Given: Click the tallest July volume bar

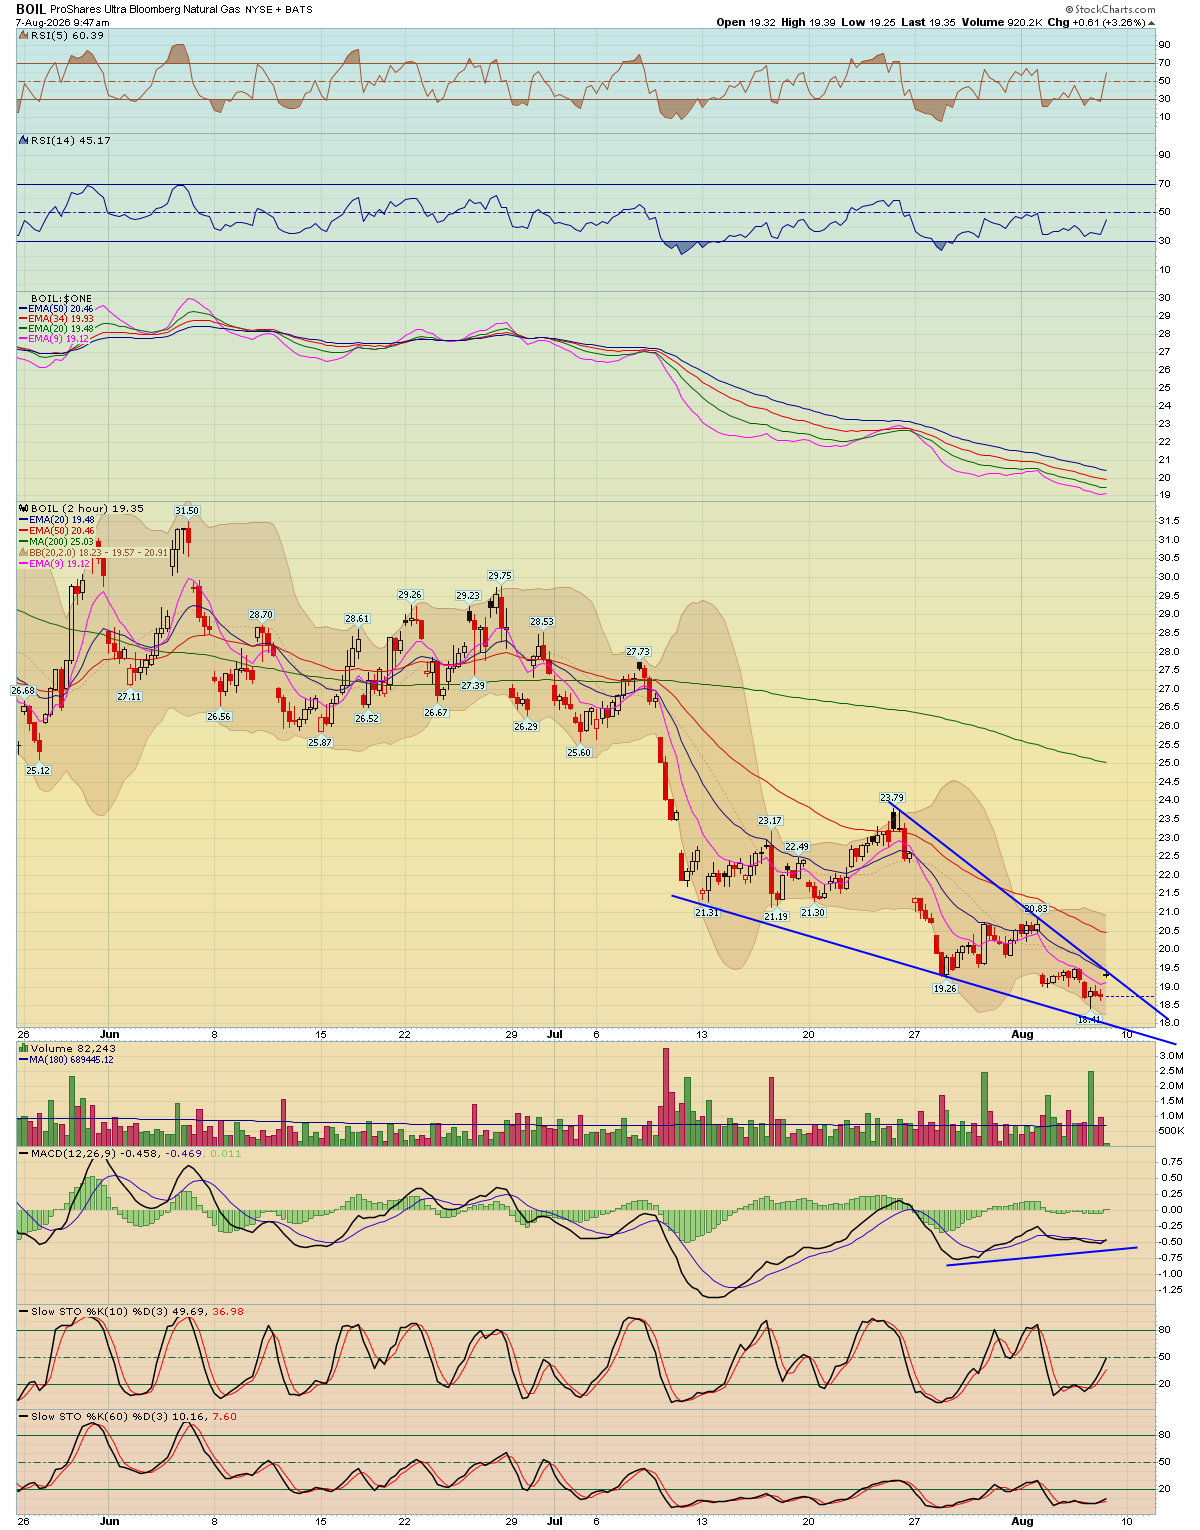Looking at the screenshot, I should point(665,1096).
